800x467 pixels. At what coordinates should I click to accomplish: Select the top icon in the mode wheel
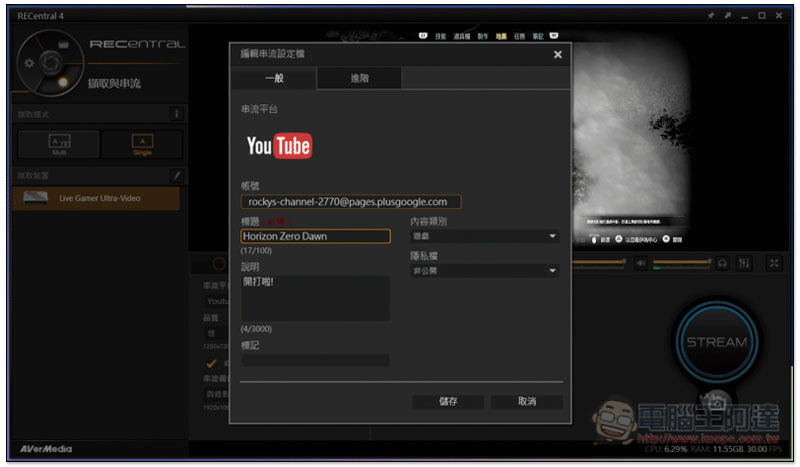63,44
